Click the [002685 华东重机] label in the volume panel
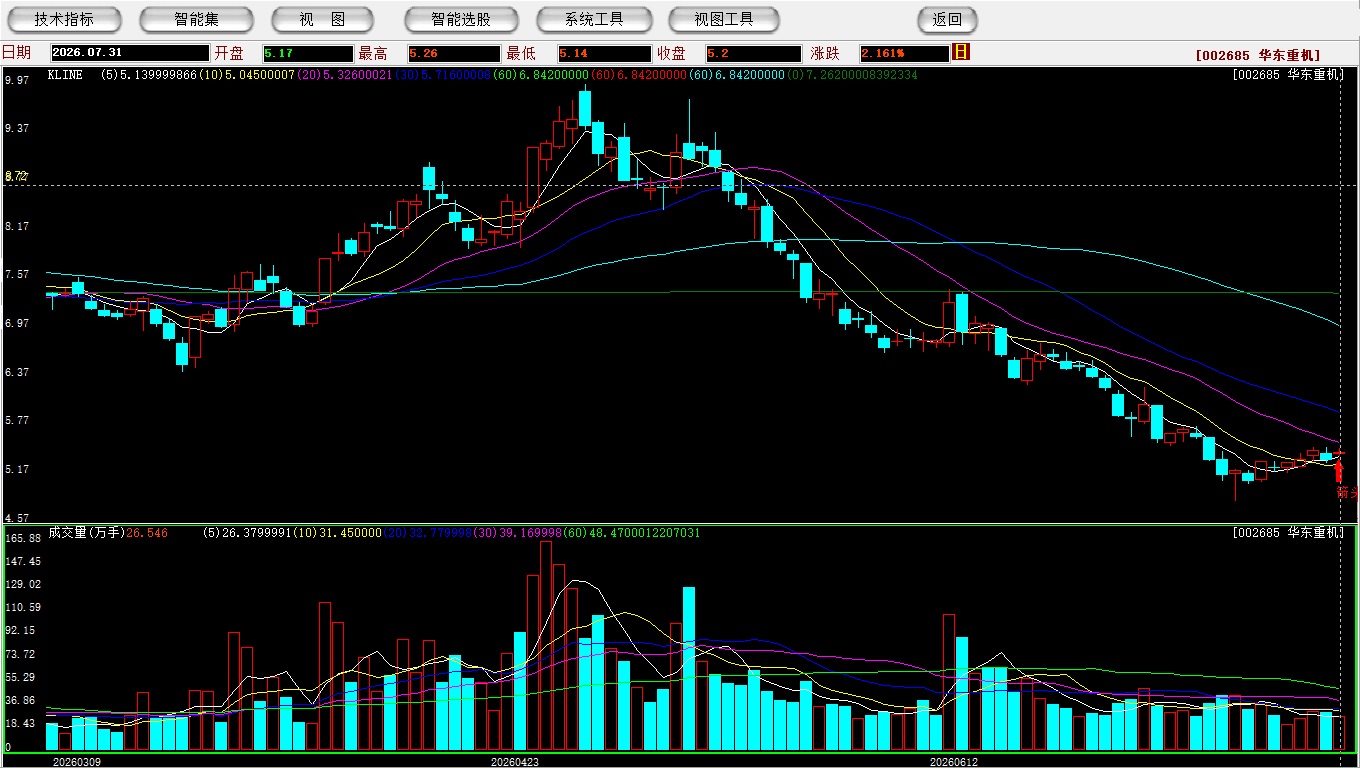 click(x=1288, y=533)
